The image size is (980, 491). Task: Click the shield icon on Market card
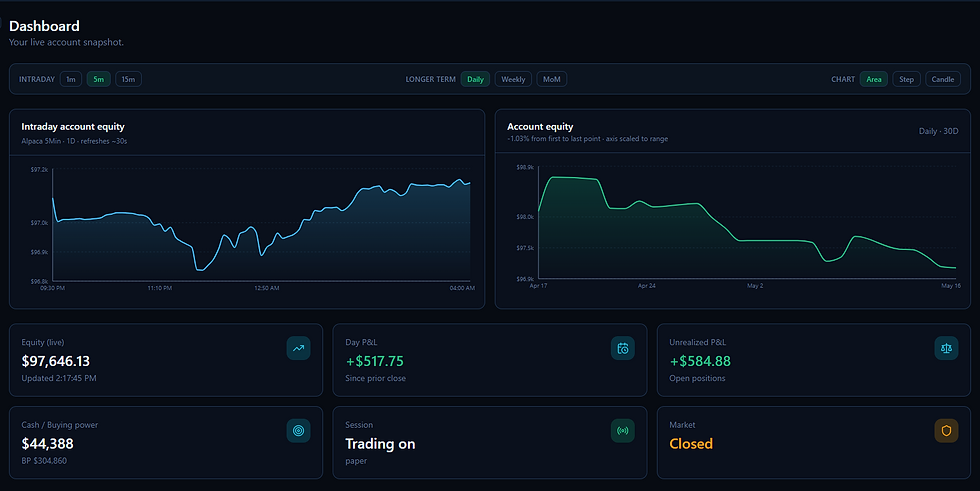tap(946, 430)
